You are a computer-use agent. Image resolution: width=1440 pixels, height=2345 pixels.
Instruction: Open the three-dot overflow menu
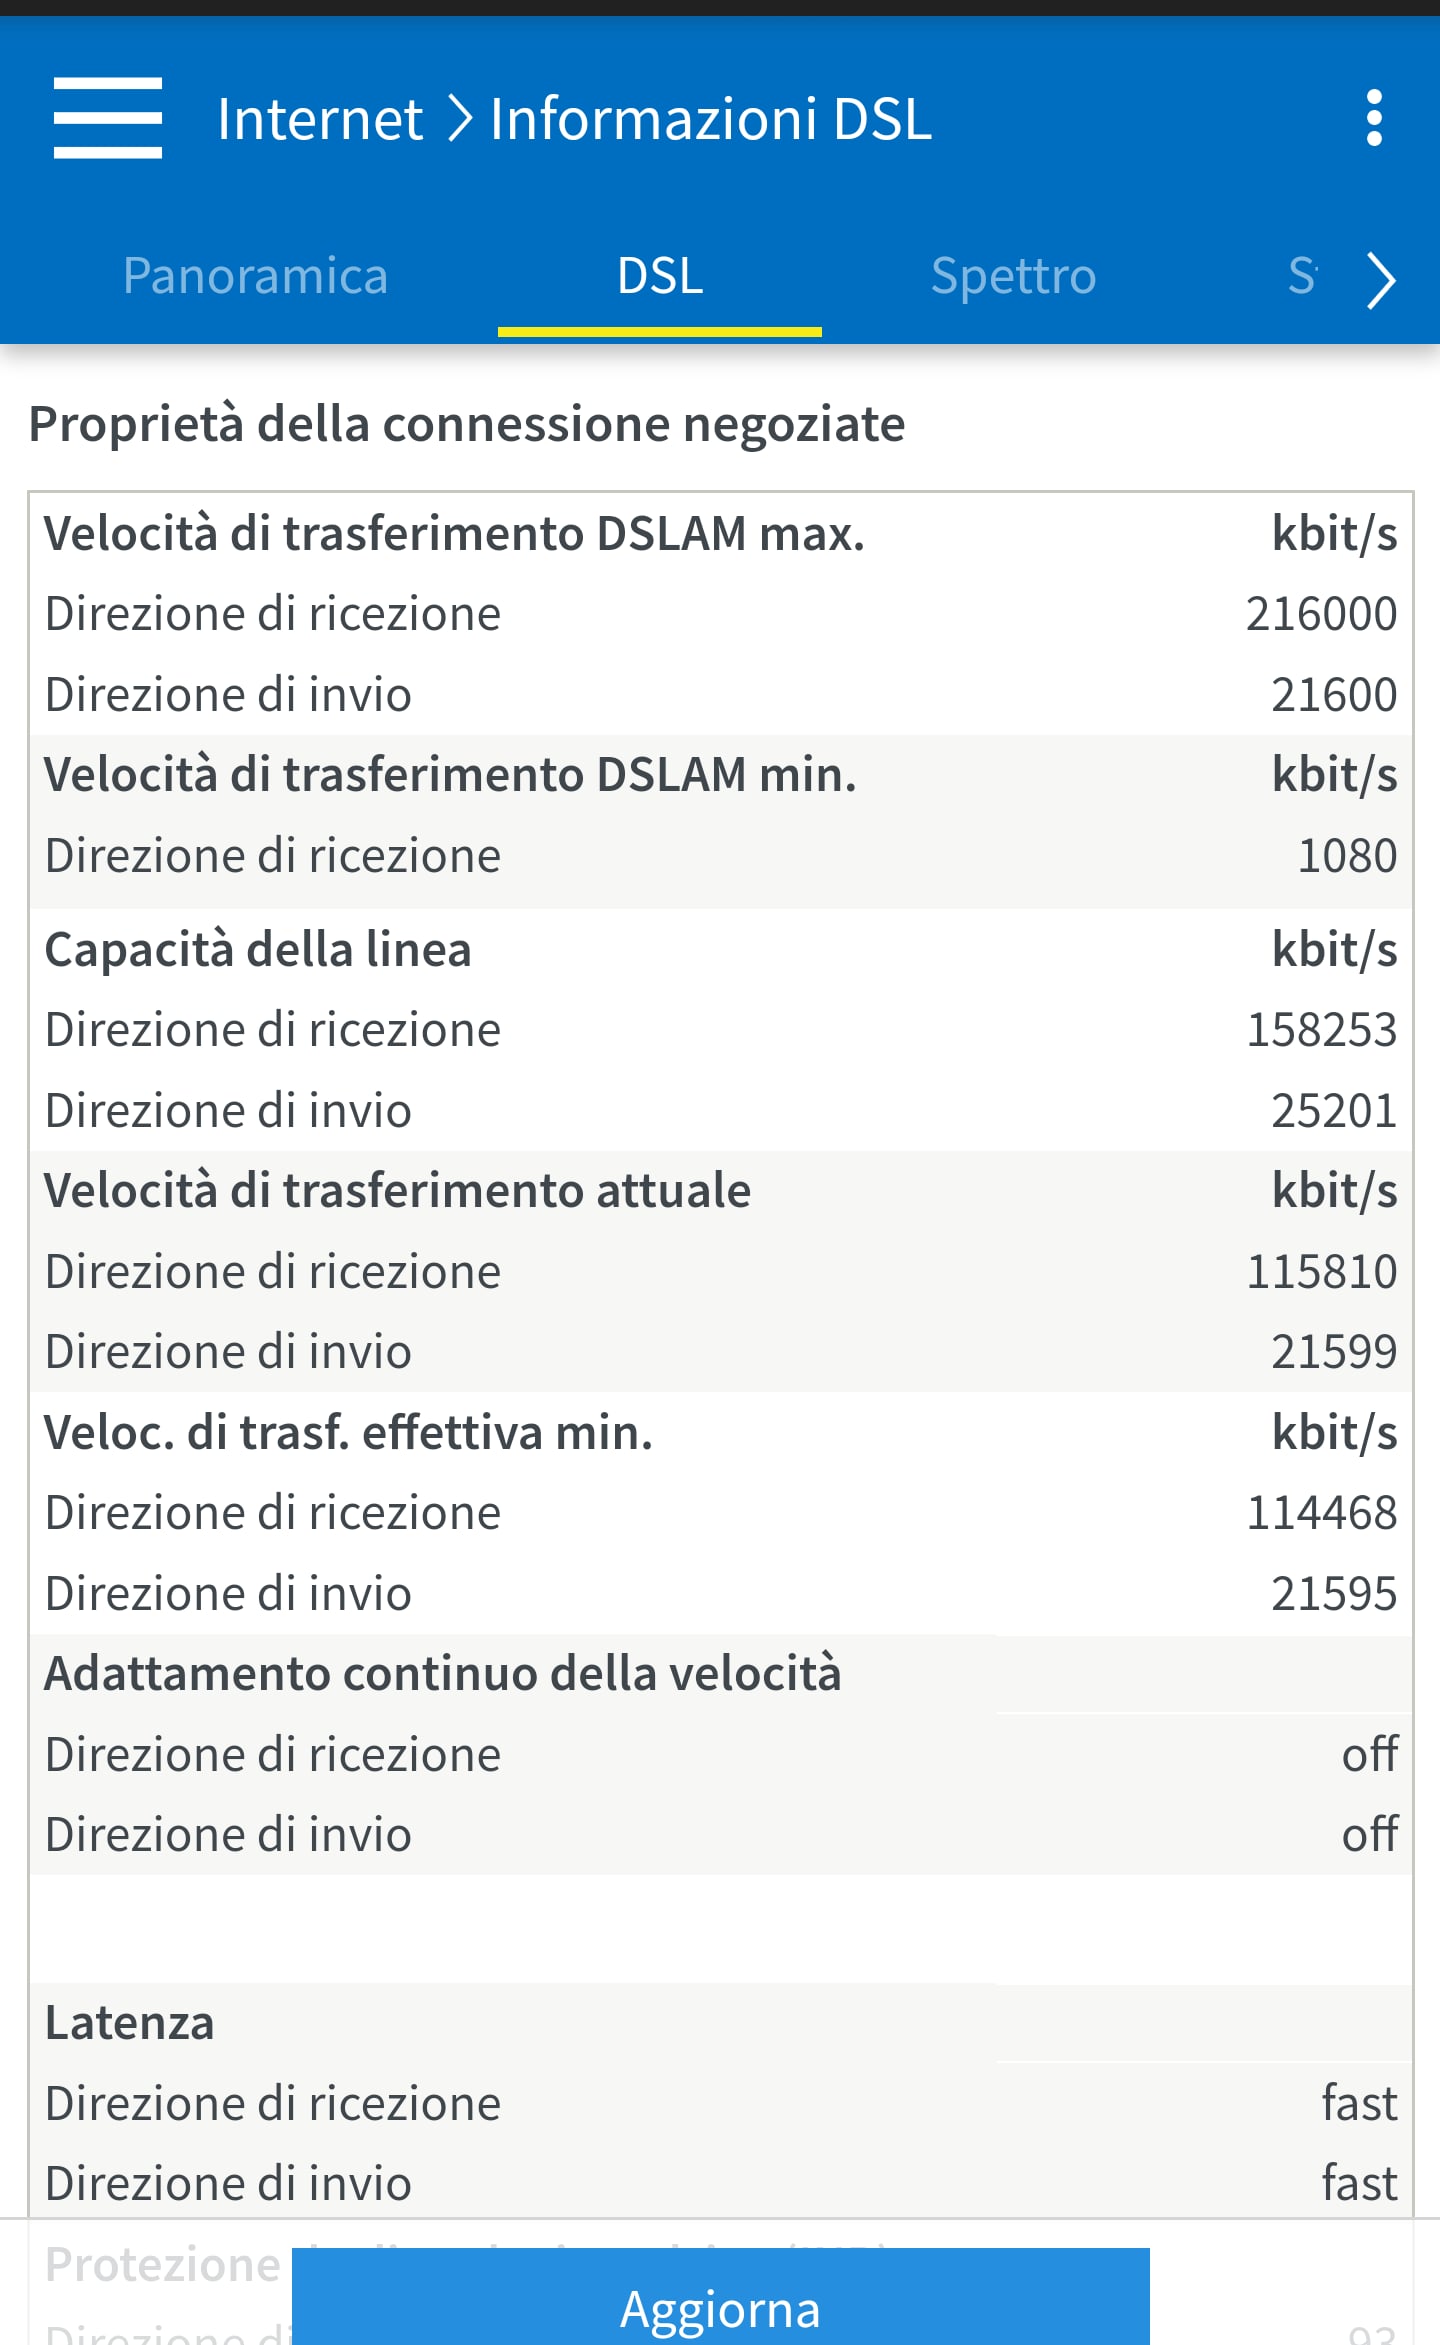1374,118
